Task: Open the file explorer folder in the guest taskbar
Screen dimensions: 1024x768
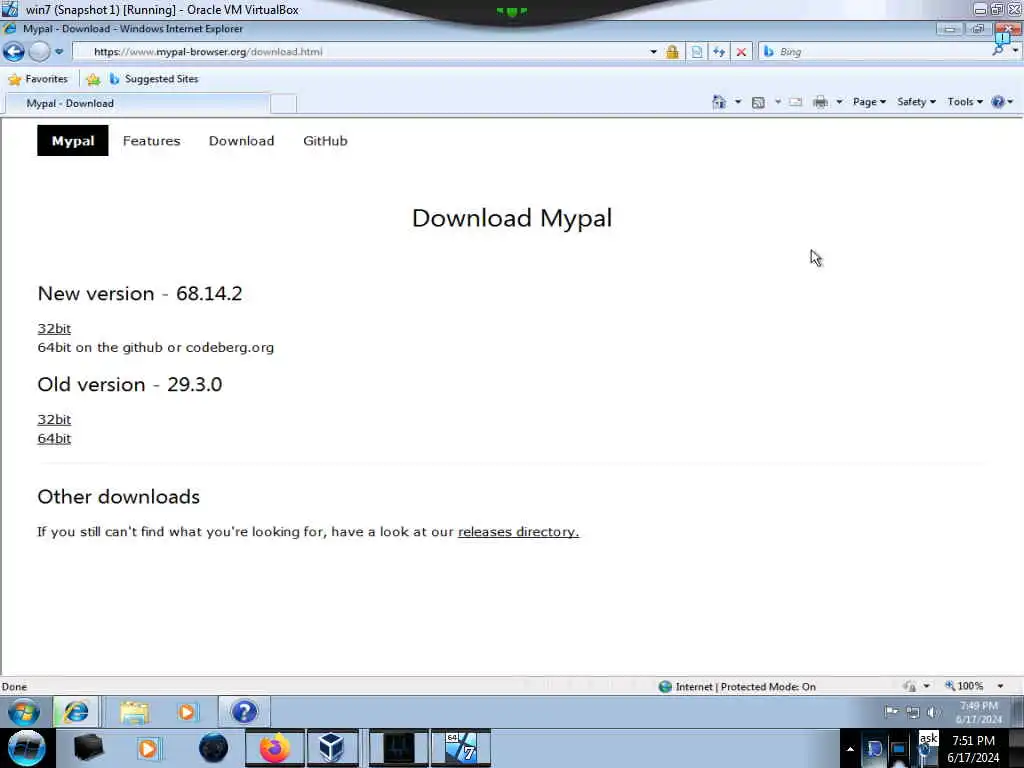Action: point(135,711)
